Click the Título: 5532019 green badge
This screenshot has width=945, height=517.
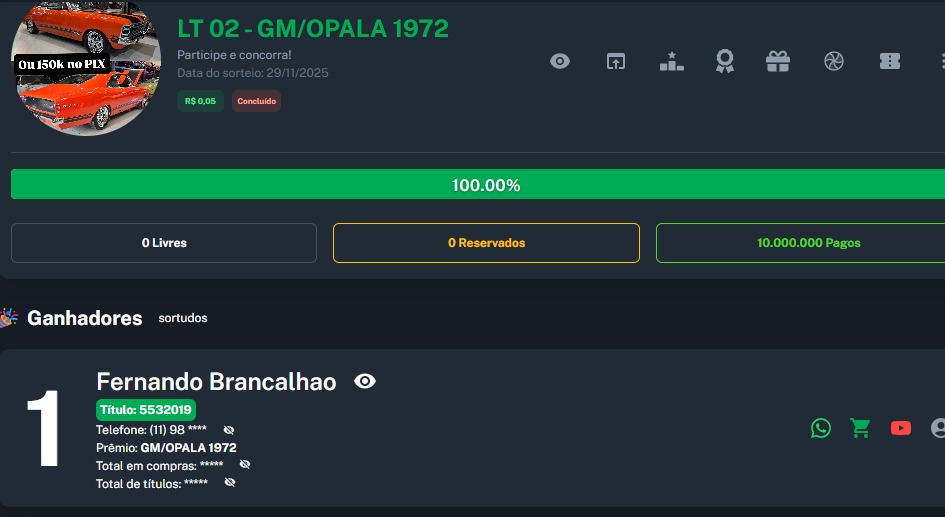(146, 409)
